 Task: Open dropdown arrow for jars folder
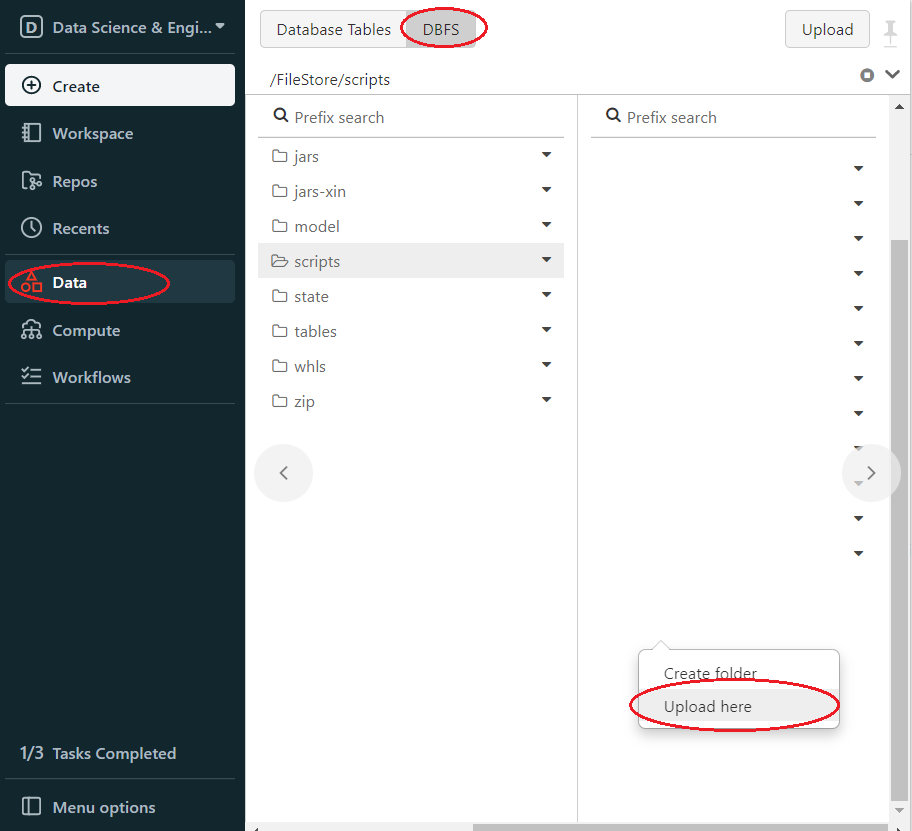[x=546, y=155]
